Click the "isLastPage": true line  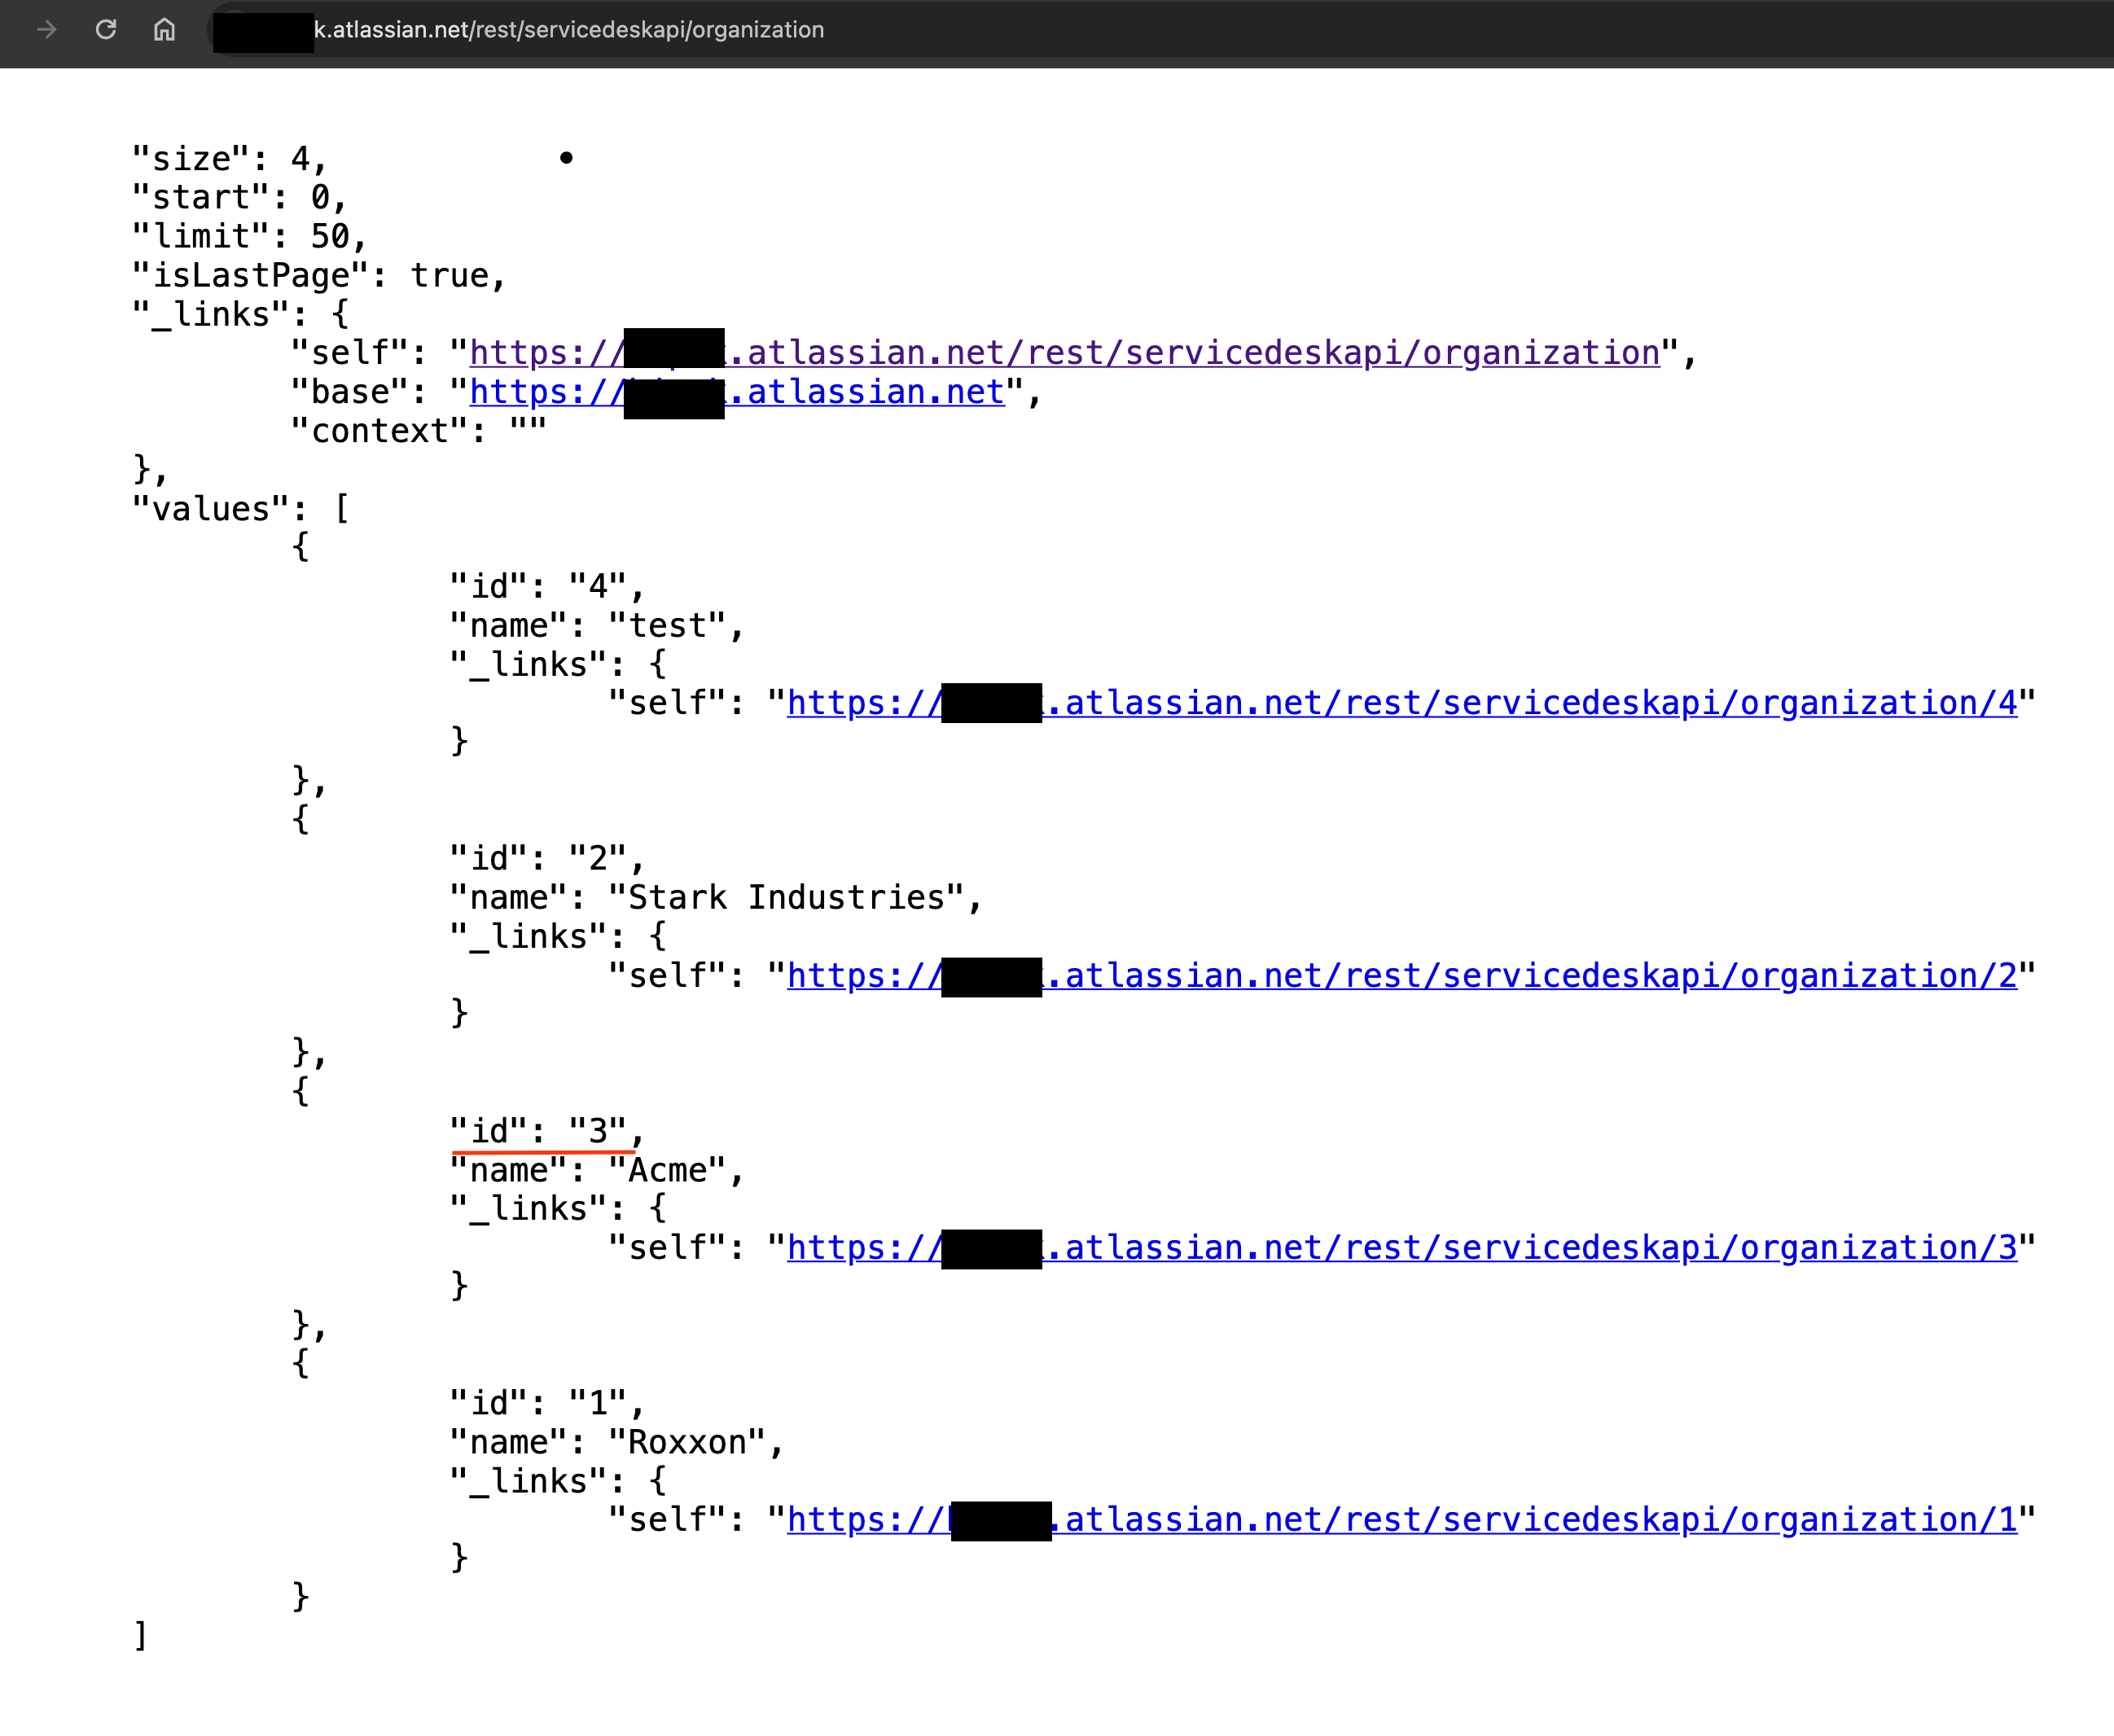(x=318, y=275)
